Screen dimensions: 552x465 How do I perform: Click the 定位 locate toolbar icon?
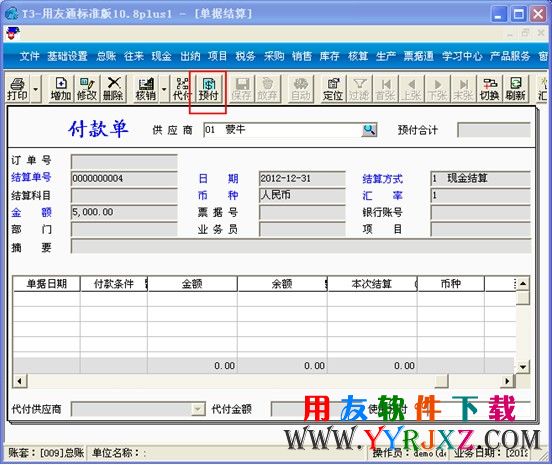(x=333, y=89)
